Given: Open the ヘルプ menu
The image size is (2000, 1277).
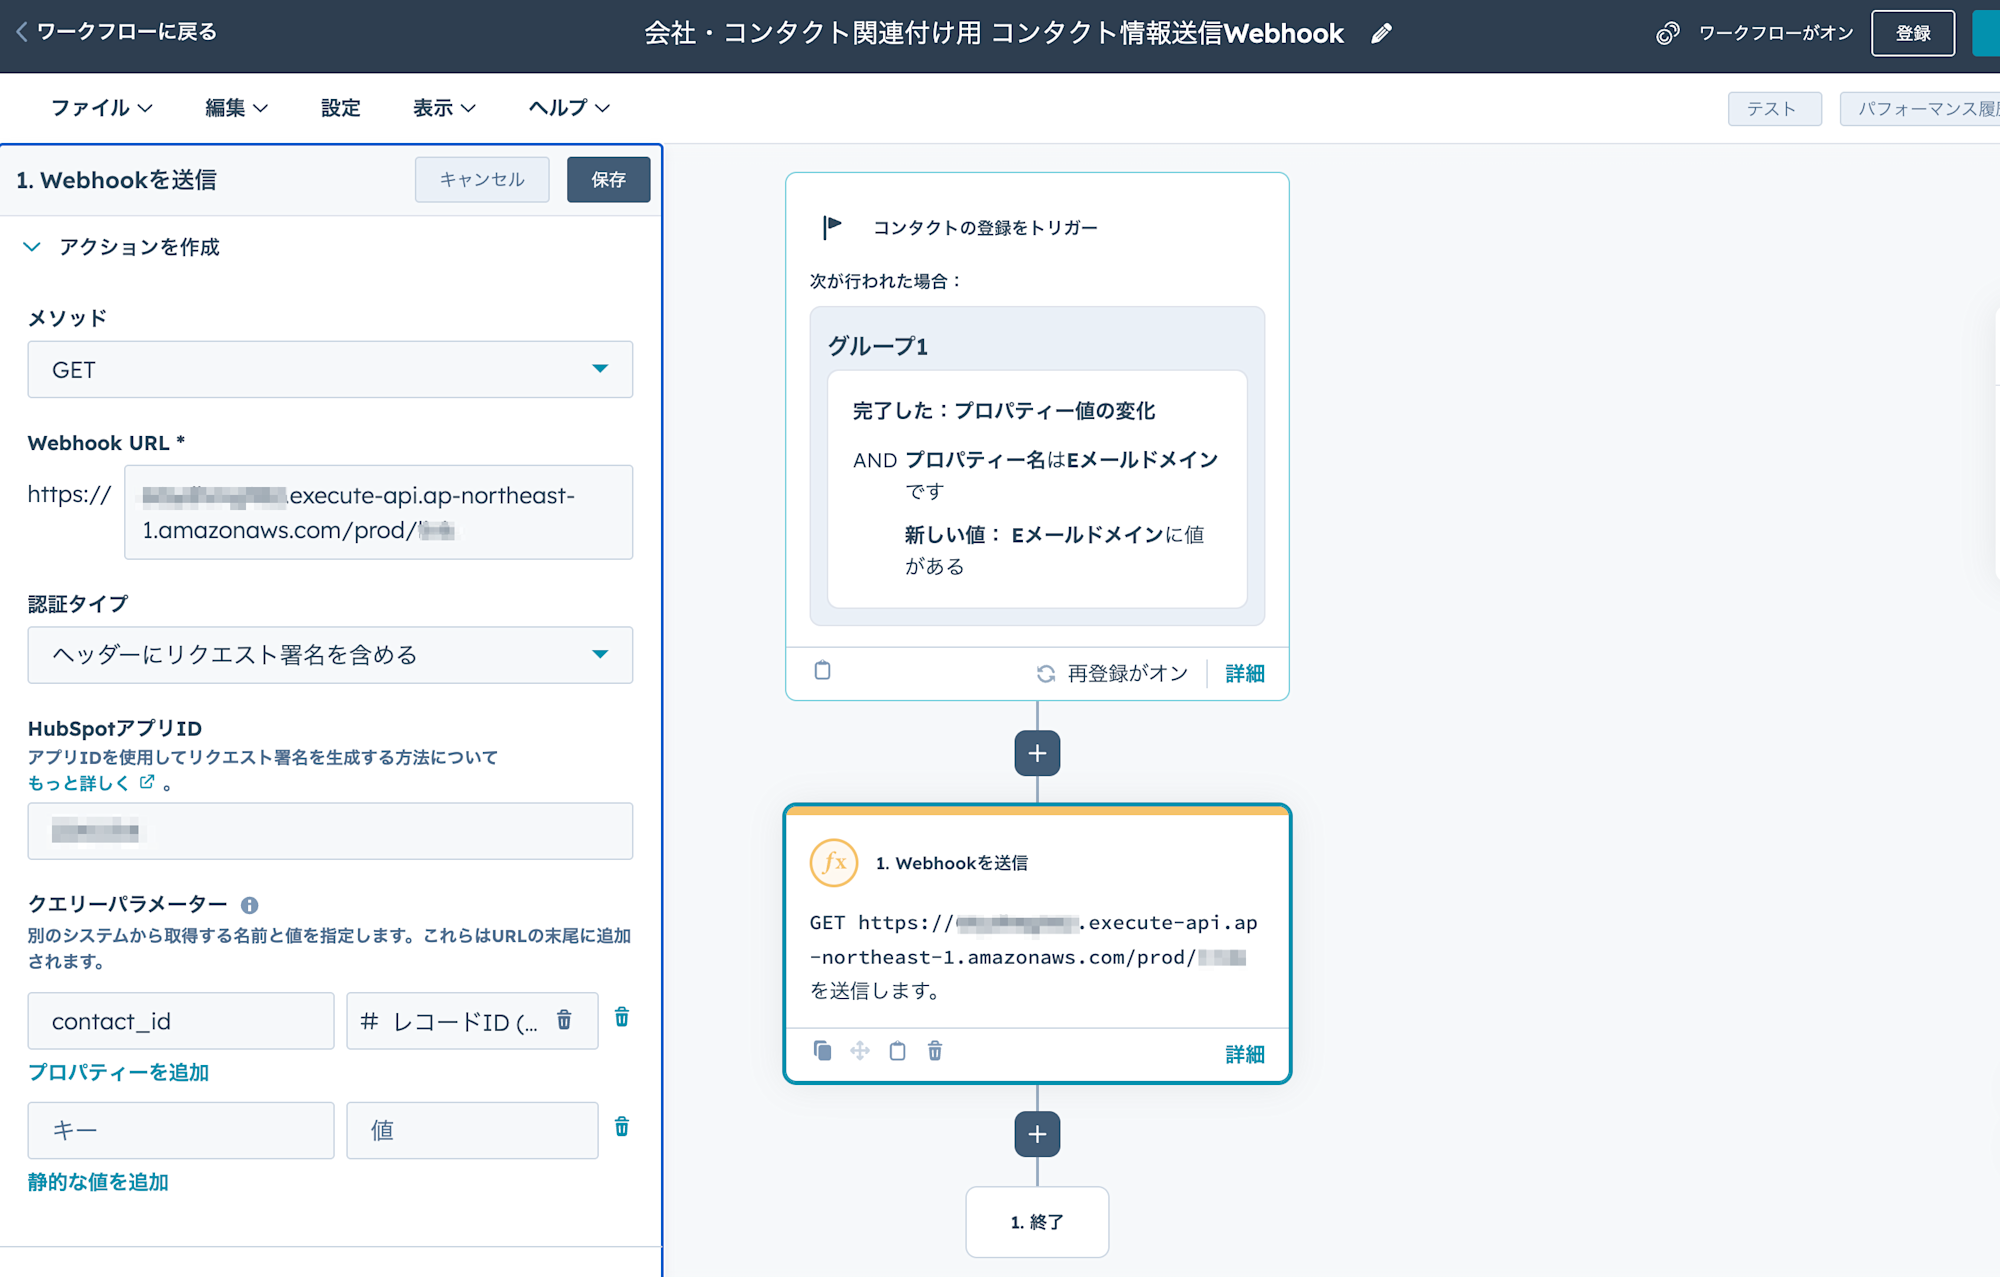Looking at the screenshot, I should click(x=569, y=108).
